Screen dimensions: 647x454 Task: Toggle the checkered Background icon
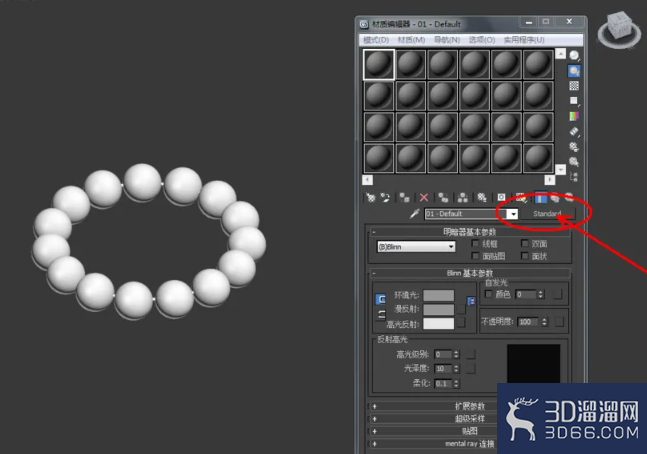[574, 86]
